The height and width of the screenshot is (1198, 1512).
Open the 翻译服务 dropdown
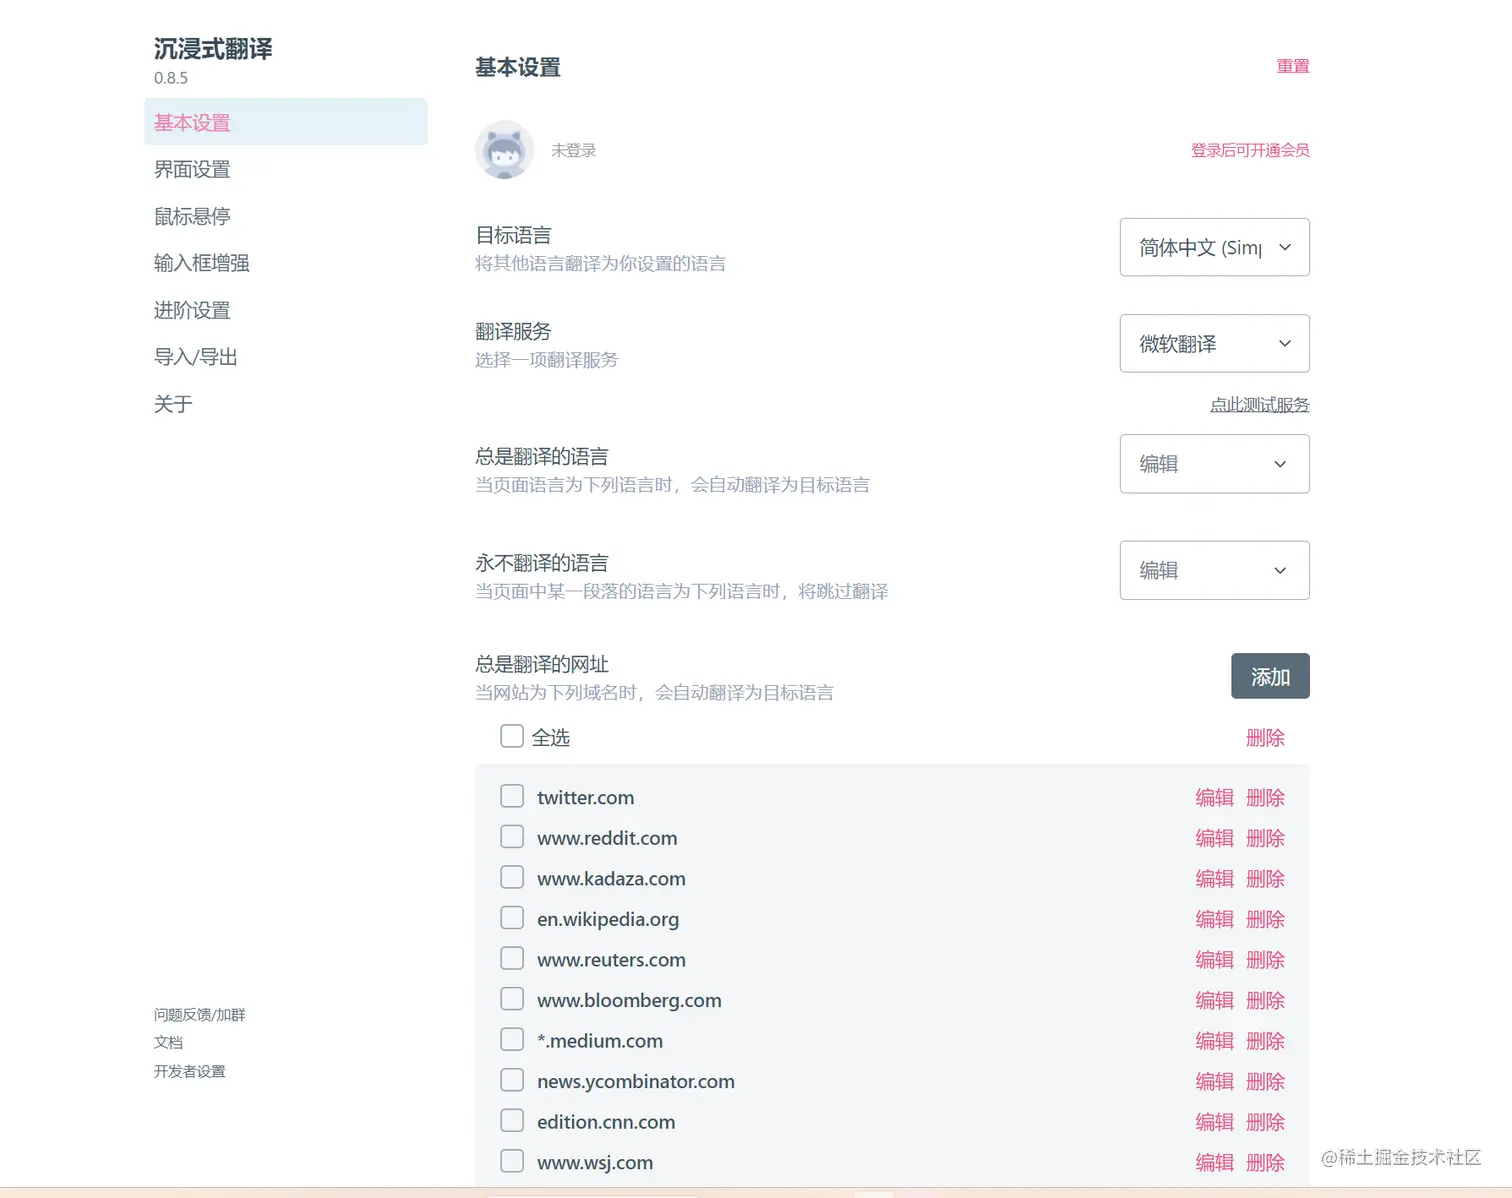pyautogui.click(x=1214, y=343)
